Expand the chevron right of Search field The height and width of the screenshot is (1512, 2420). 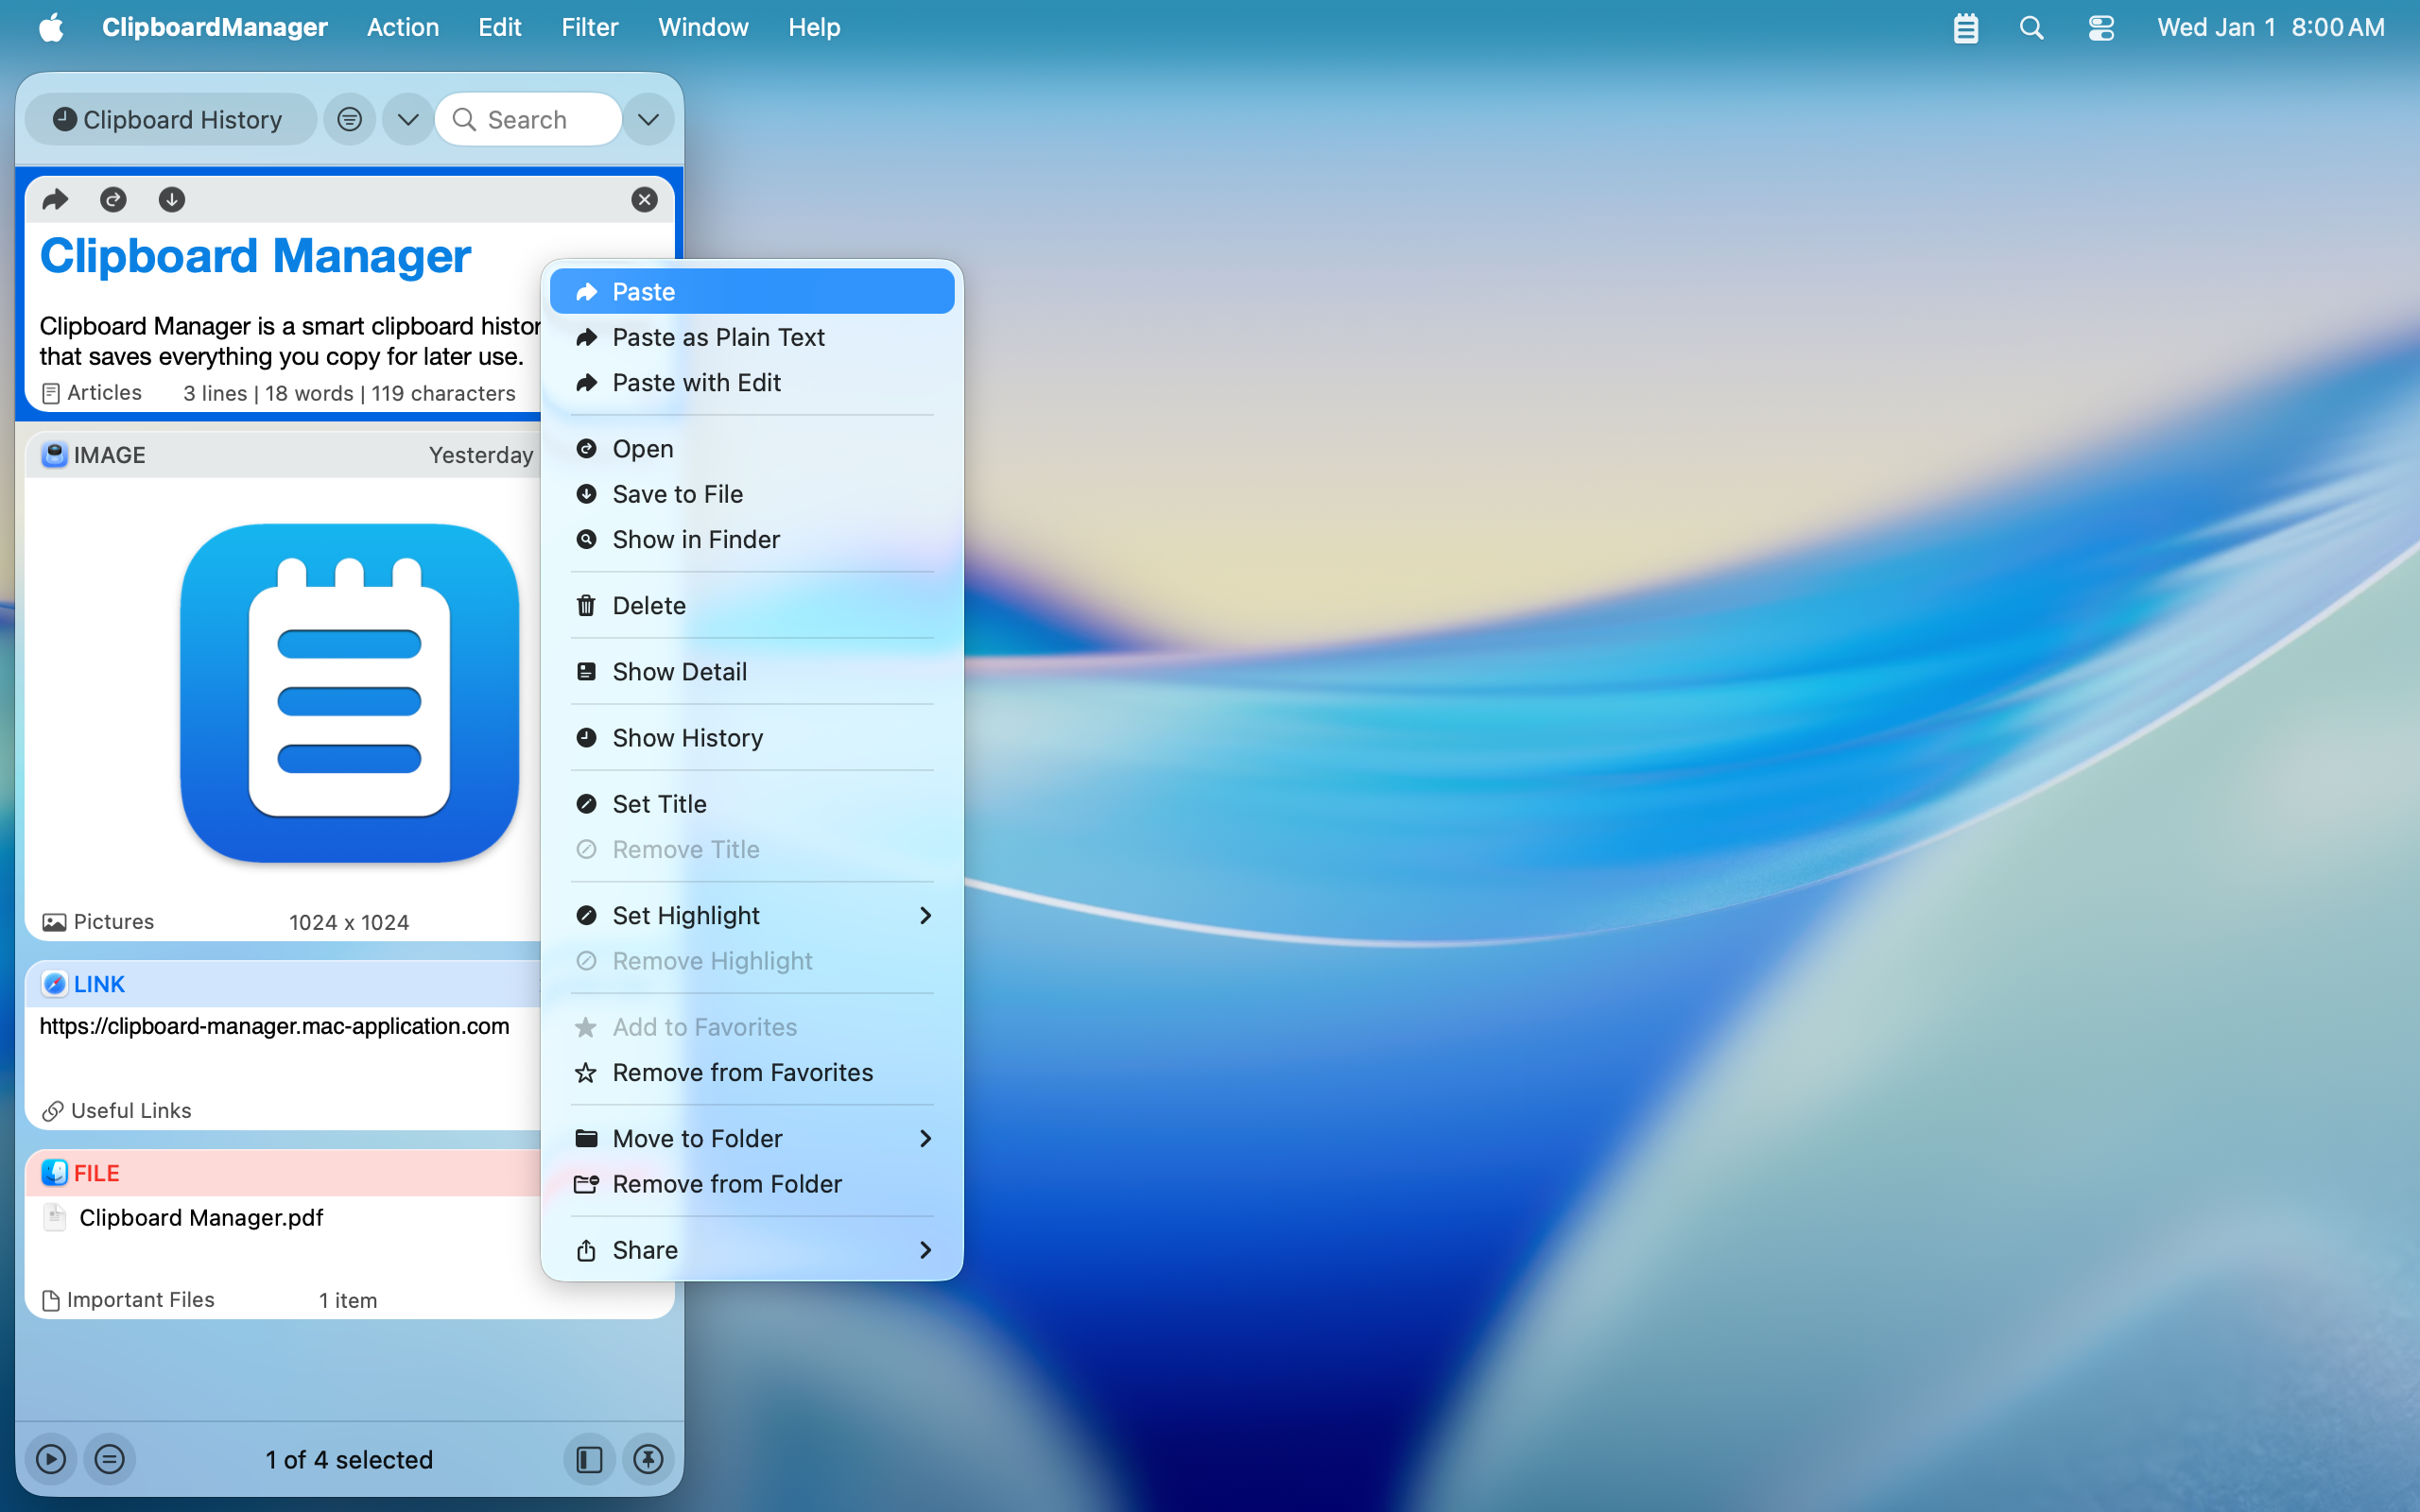pyautogui.click(x=648, y=120)
